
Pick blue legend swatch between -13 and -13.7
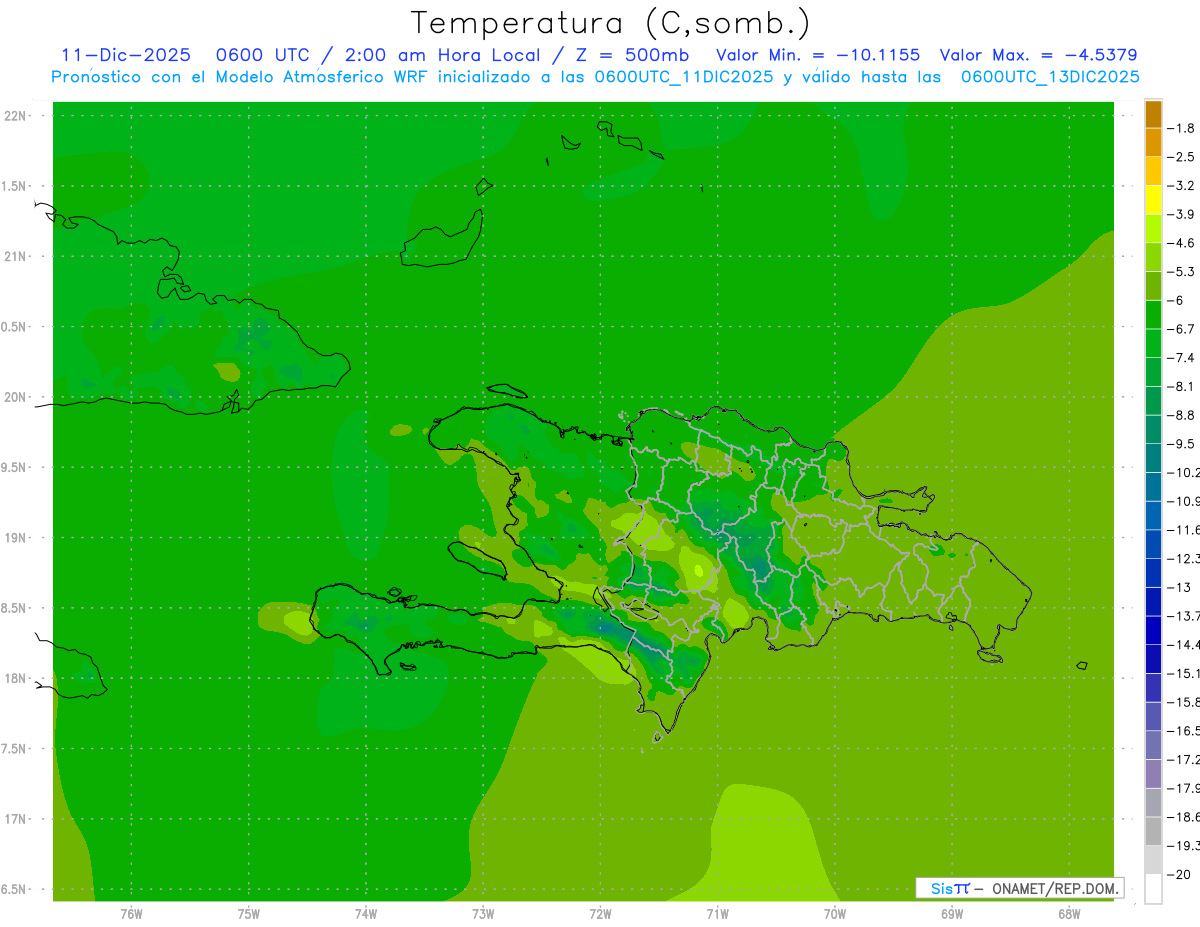pos(1153,601)
